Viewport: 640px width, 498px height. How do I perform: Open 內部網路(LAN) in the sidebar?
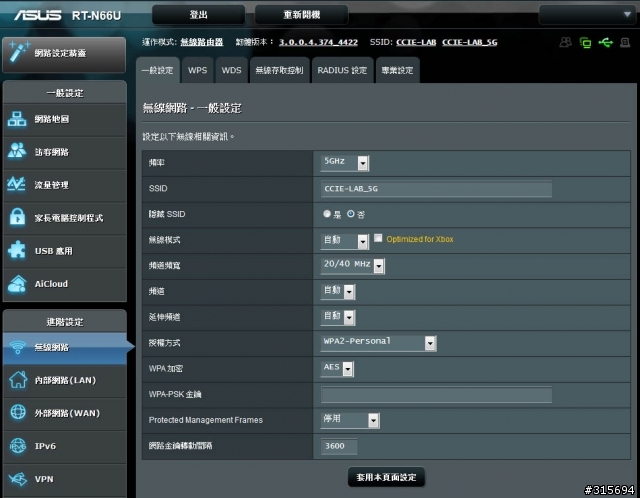click(65, 380)
